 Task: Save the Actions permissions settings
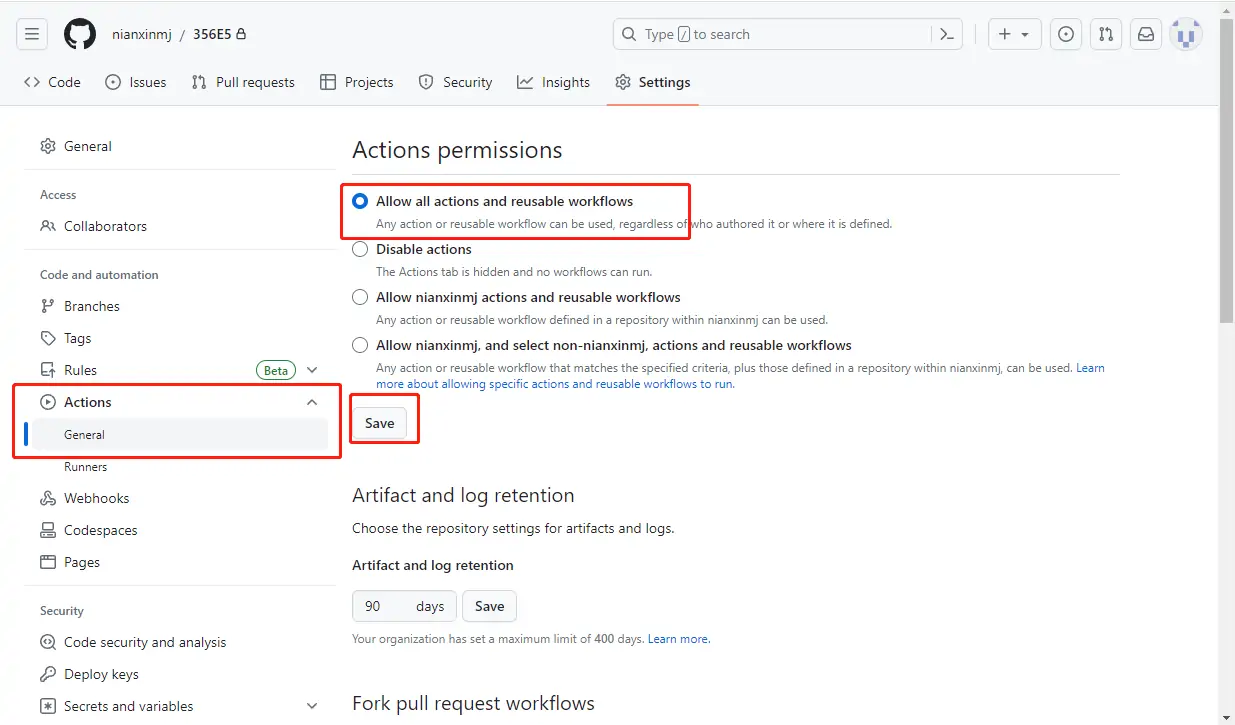380,423
